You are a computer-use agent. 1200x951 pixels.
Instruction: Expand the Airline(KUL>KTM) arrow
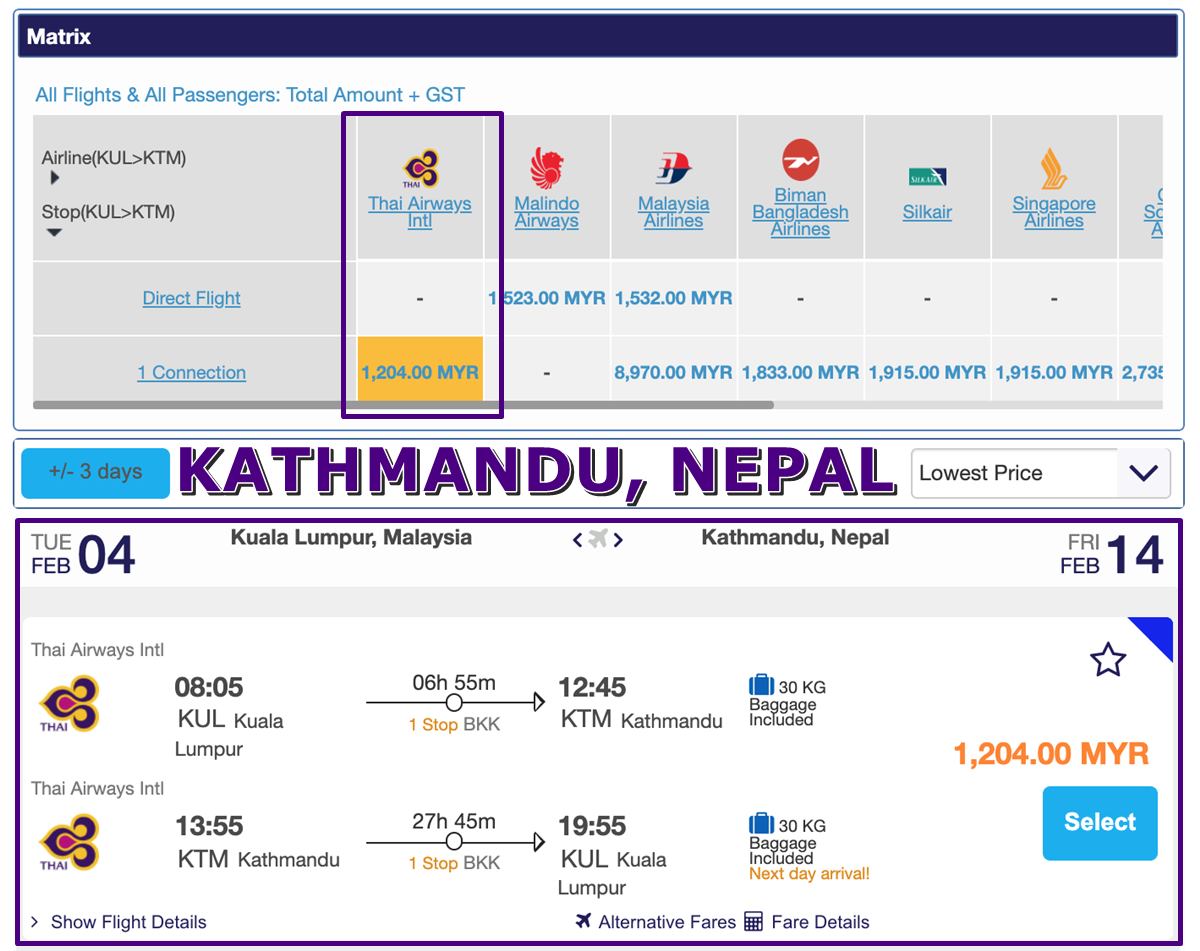pos(54,178)
